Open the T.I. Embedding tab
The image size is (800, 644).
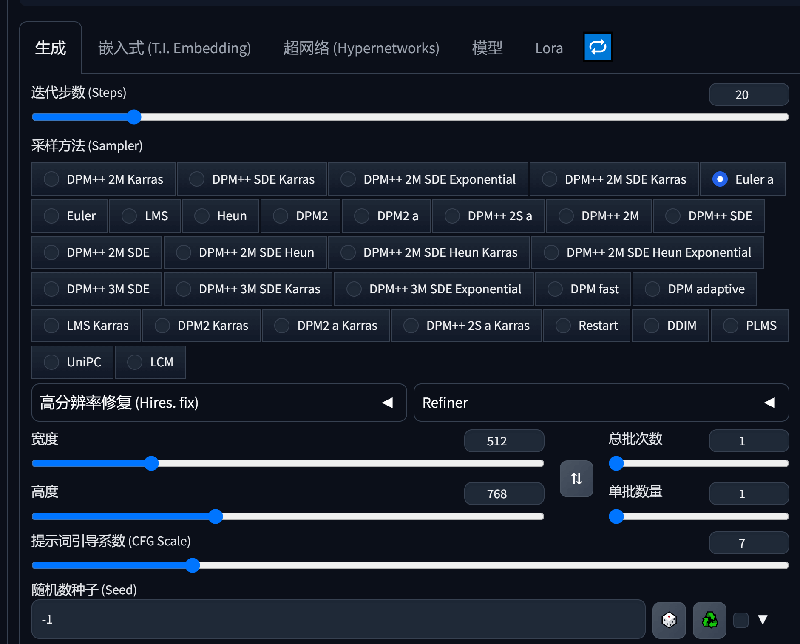click(x=174, y=48)
